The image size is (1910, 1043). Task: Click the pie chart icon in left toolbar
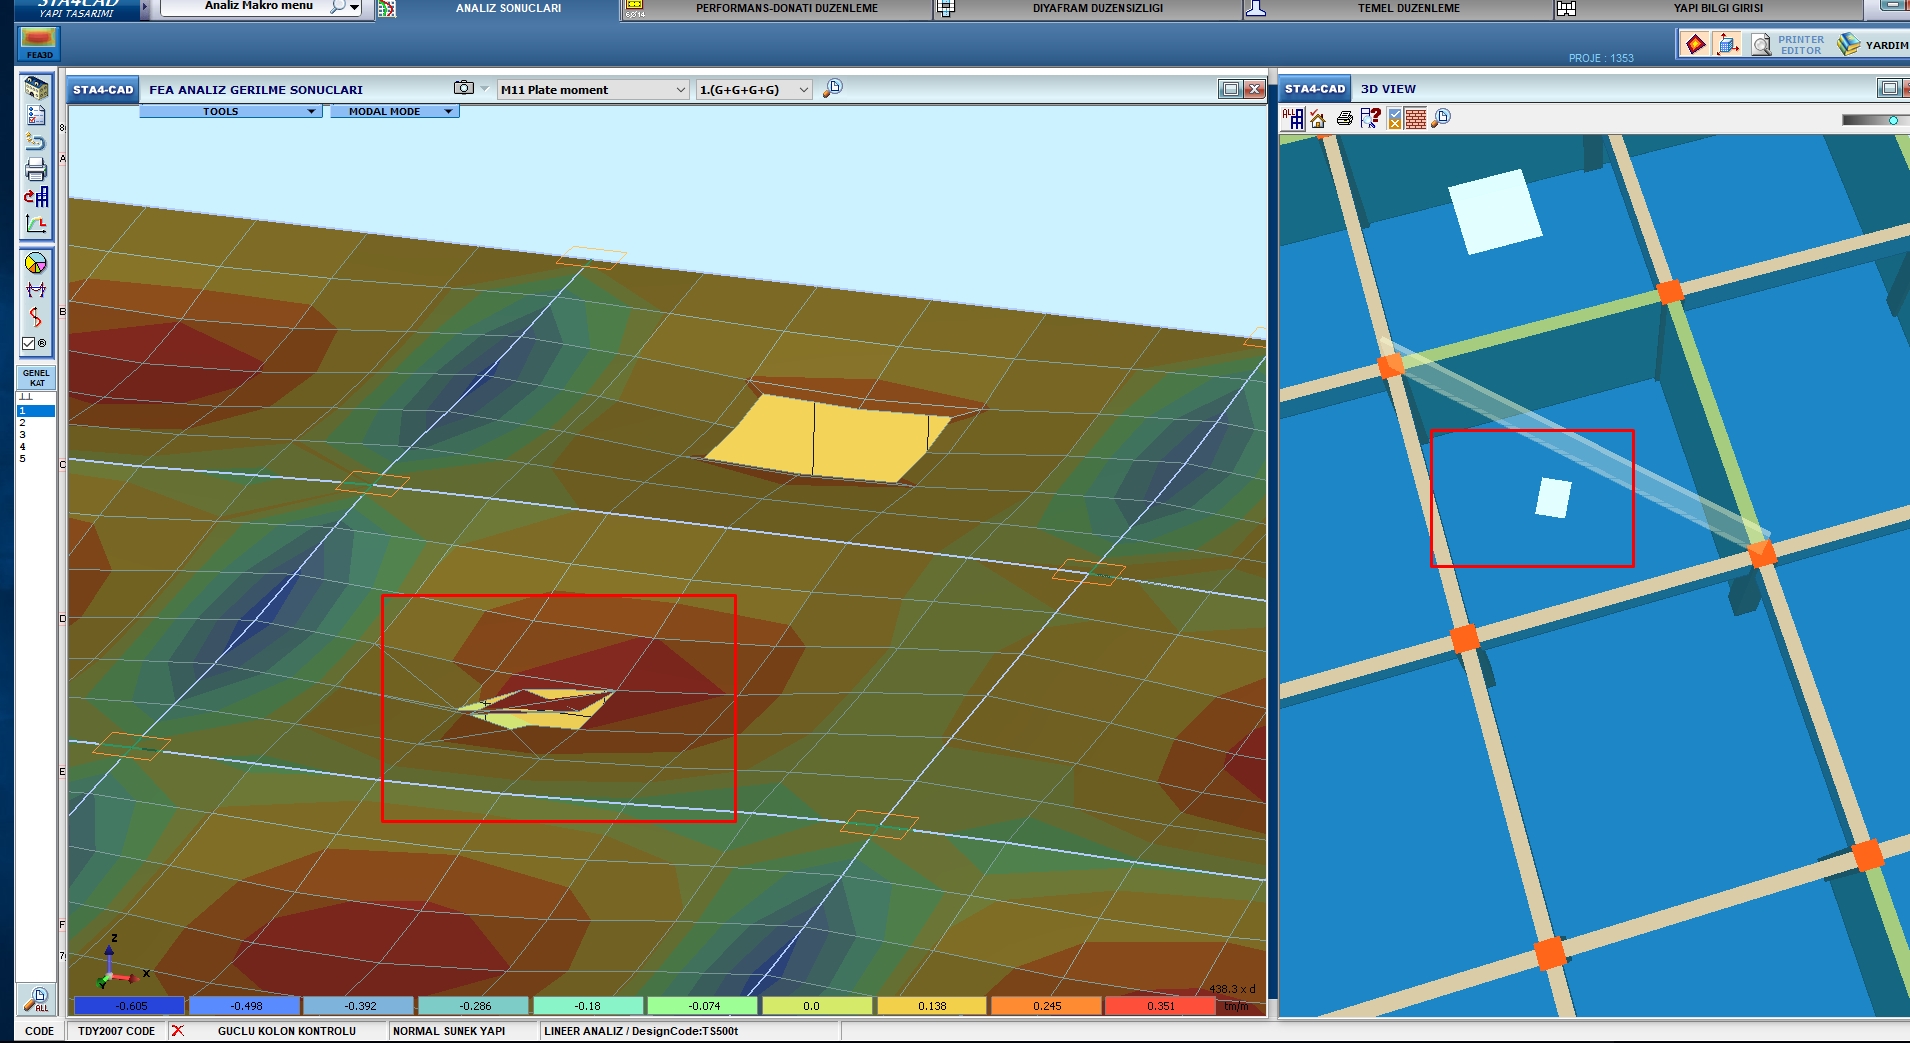pyautogui.click(x=36, y=264)
